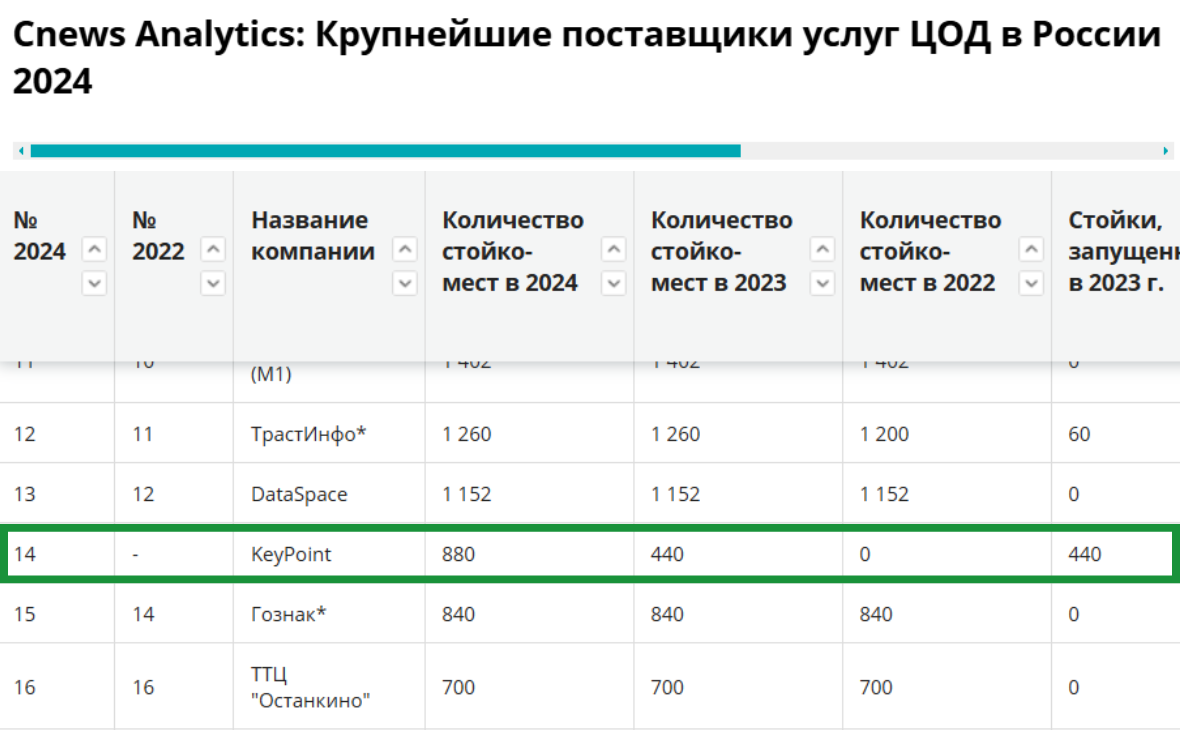Viewport: 1180px width, 730px height.
Task: Click Количество стойко-мест в 2024 header
Action: (512, 251)
